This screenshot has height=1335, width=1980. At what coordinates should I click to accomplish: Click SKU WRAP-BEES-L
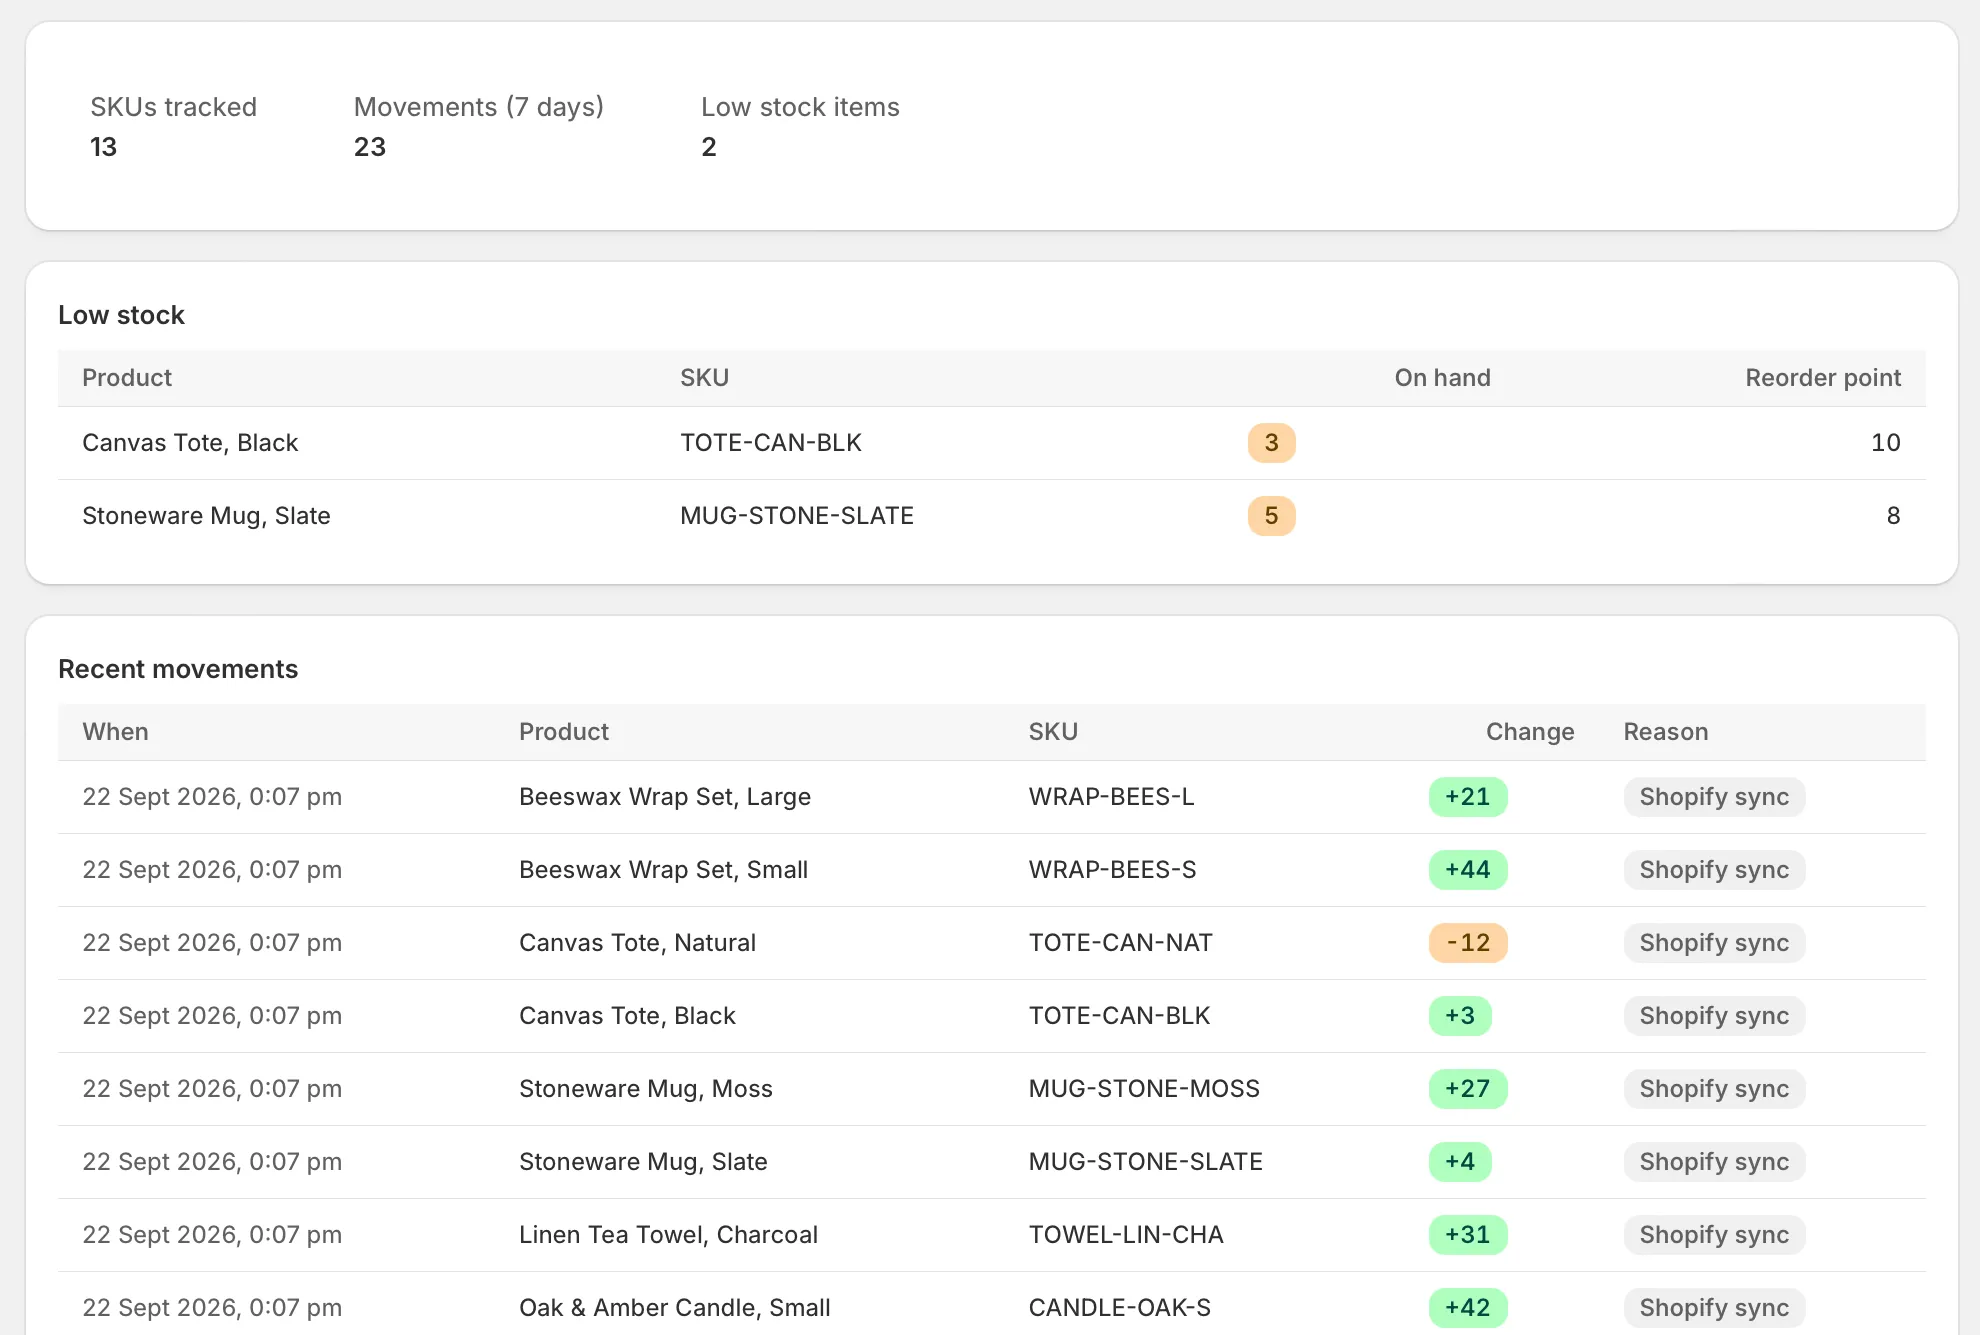(x=1111, y=797)
